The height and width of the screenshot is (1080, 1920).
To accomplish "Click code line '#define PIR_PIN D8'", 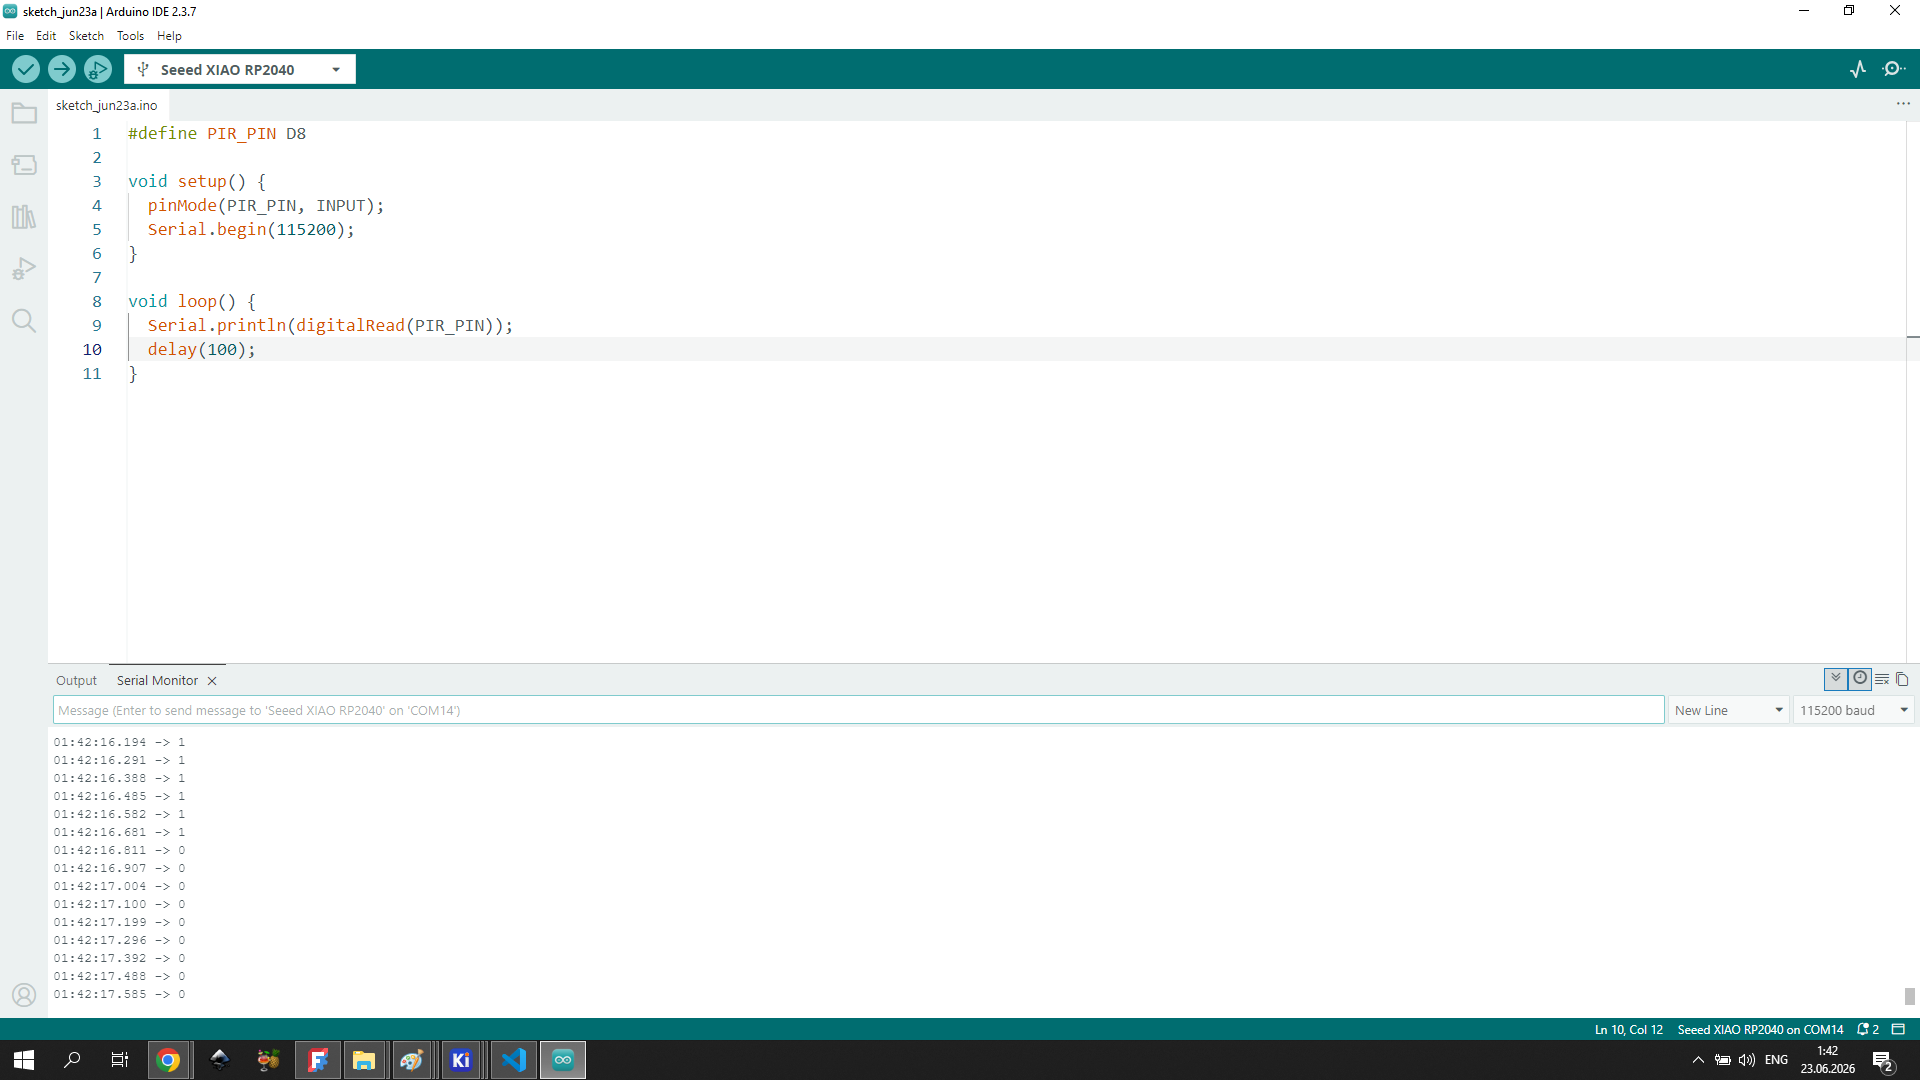I will click(217, 133).
